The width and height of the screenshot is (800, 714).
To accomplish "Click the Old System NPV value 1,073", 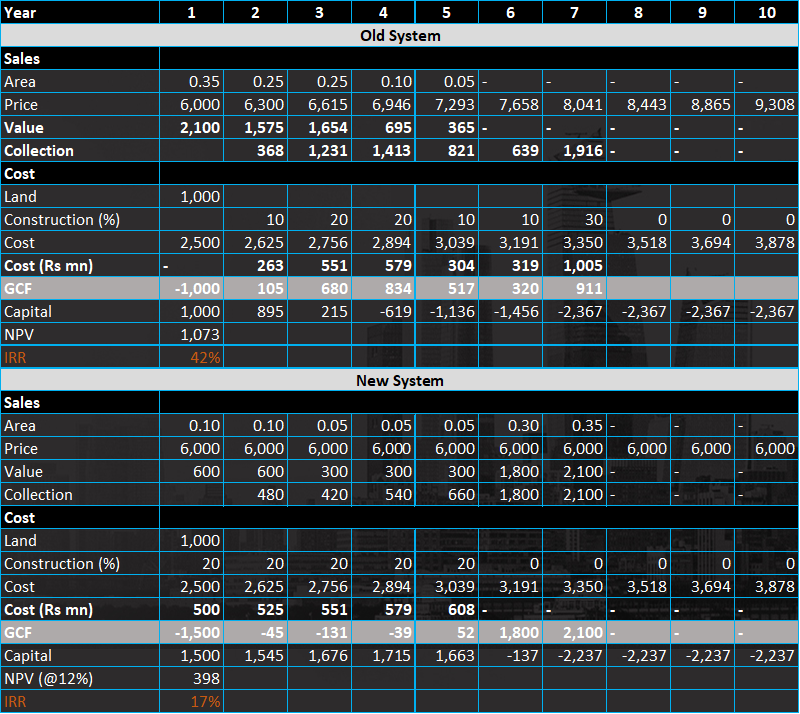I will 200,334.
